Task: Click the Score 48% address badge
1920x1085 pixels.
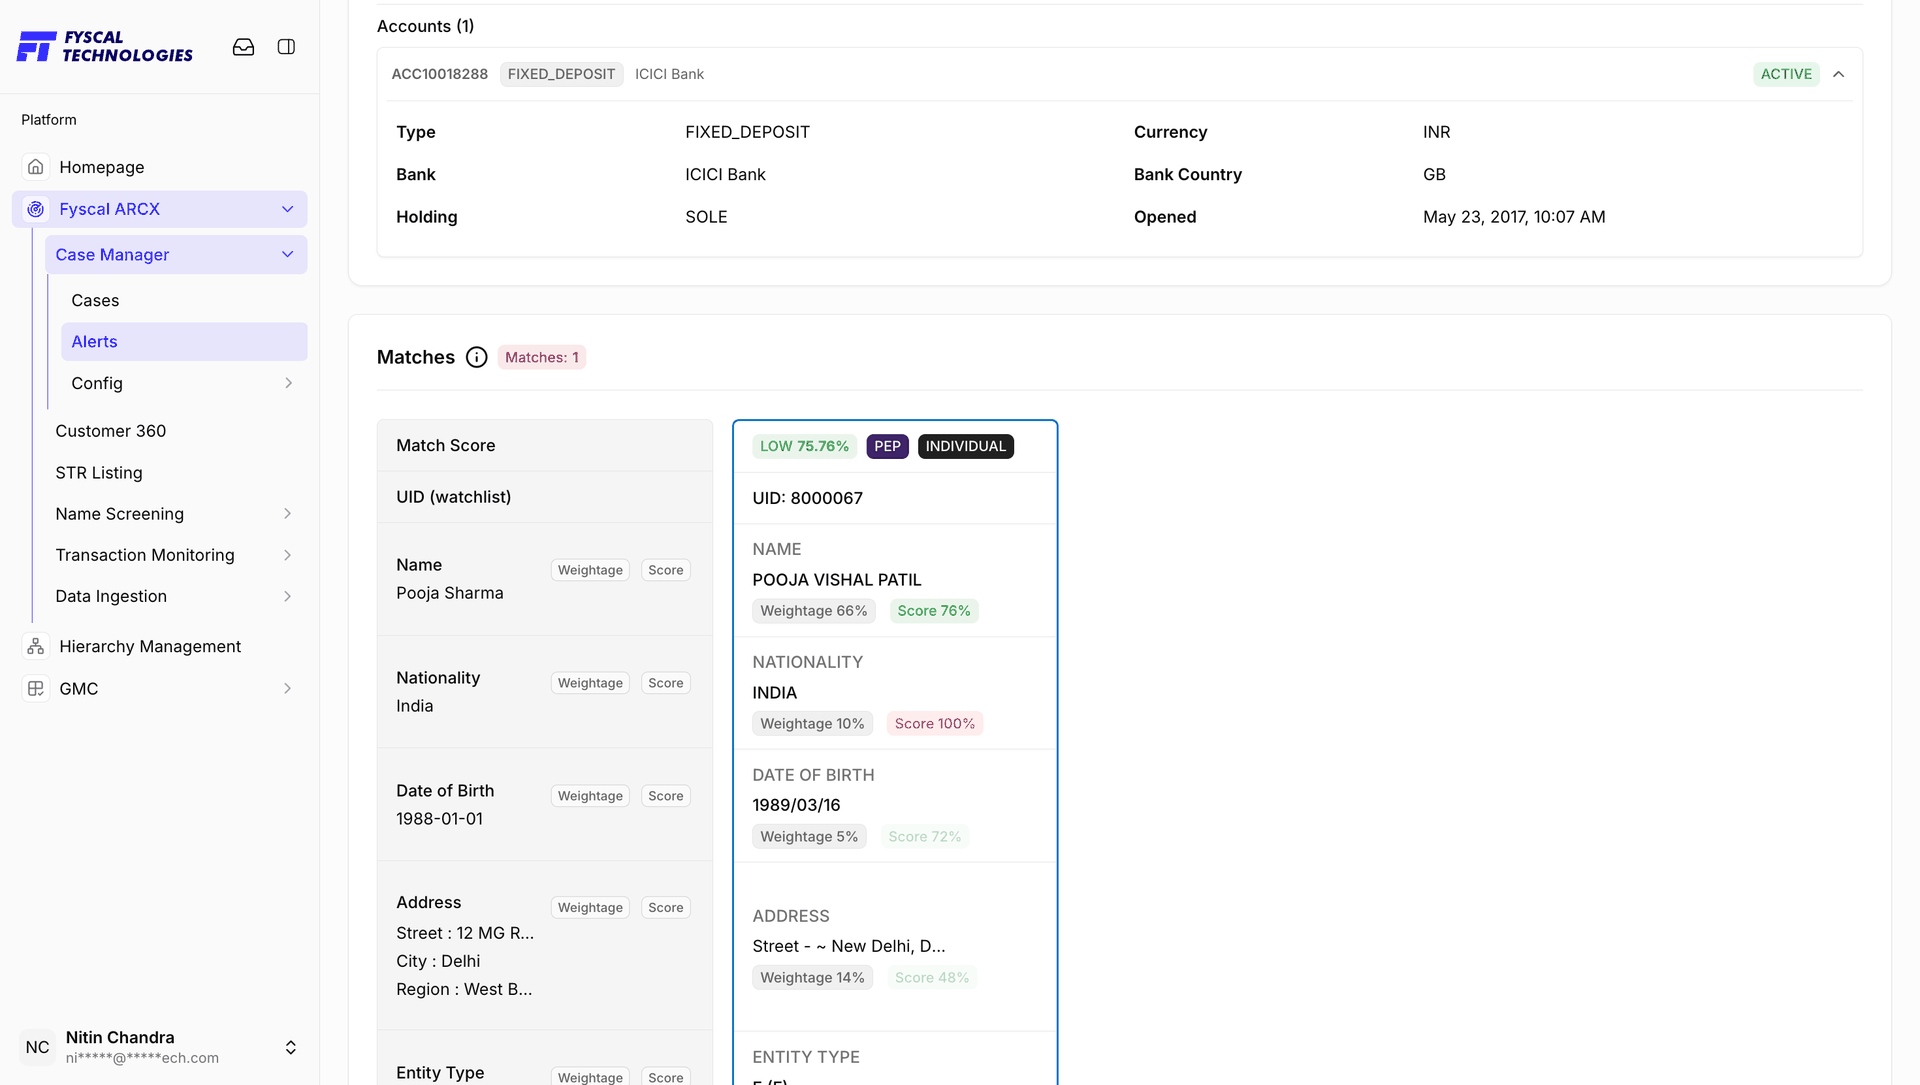Action: [932, 978]
